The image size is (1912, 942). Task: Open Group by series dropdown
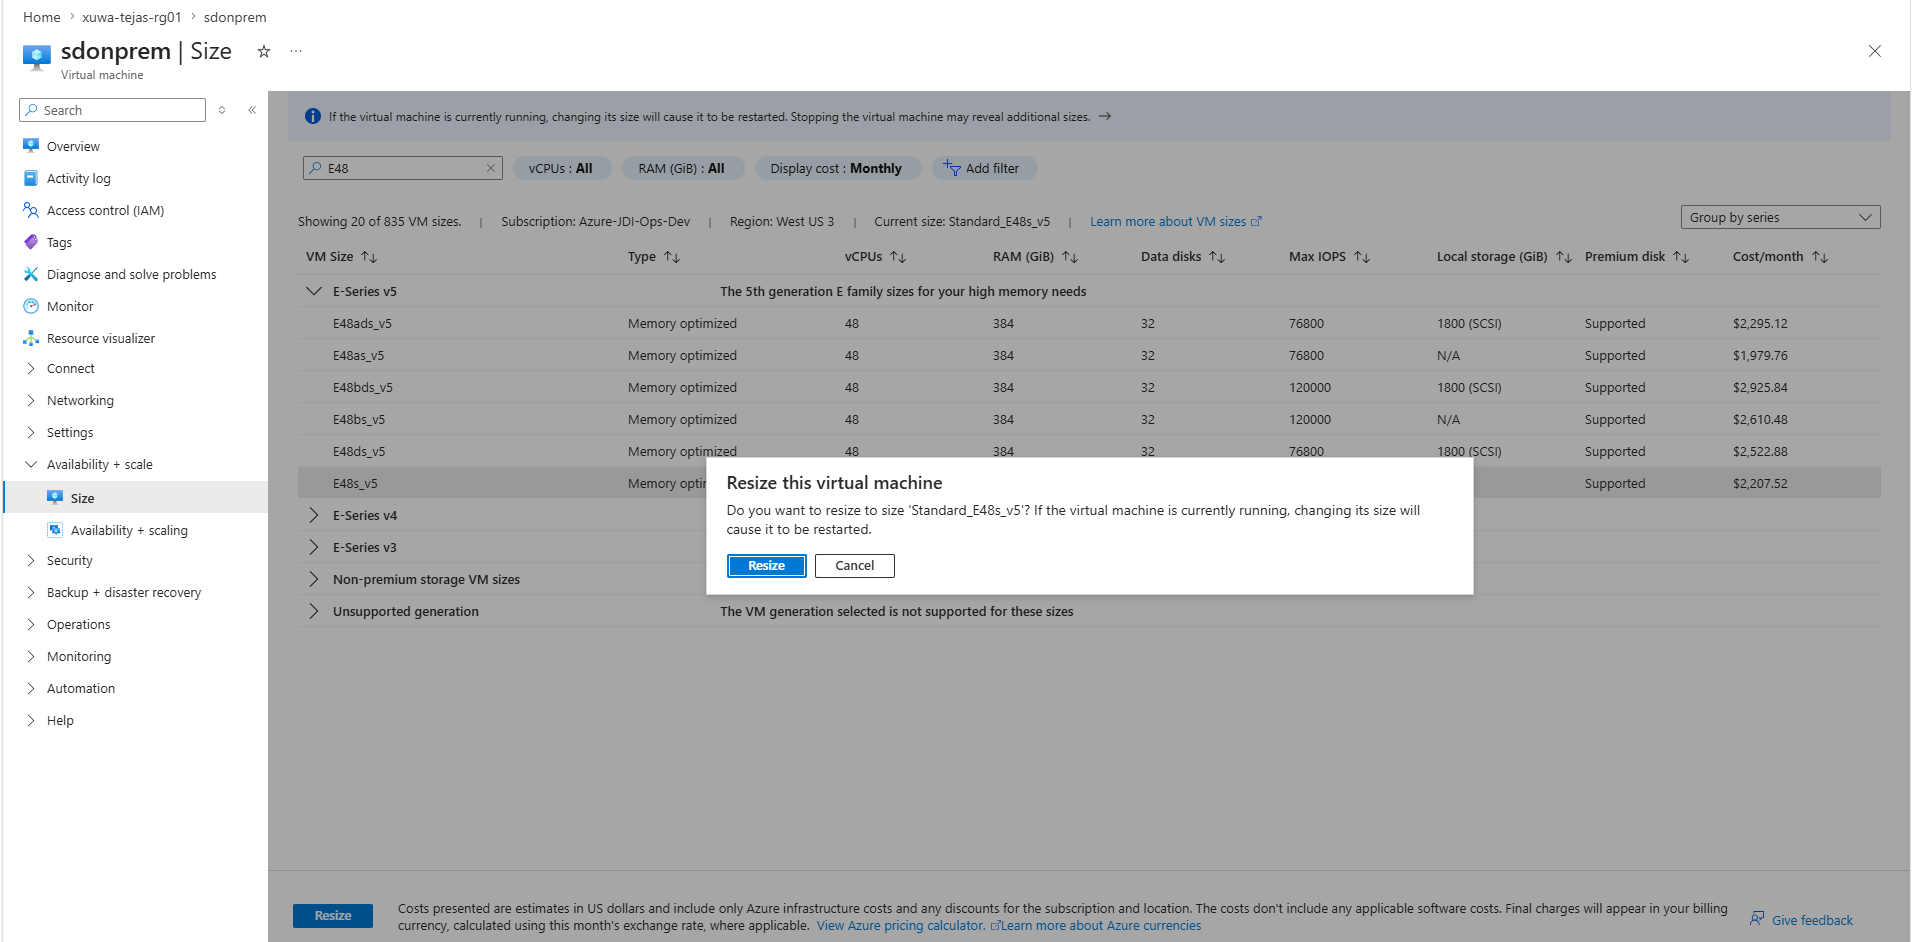tap(1780, 217)
